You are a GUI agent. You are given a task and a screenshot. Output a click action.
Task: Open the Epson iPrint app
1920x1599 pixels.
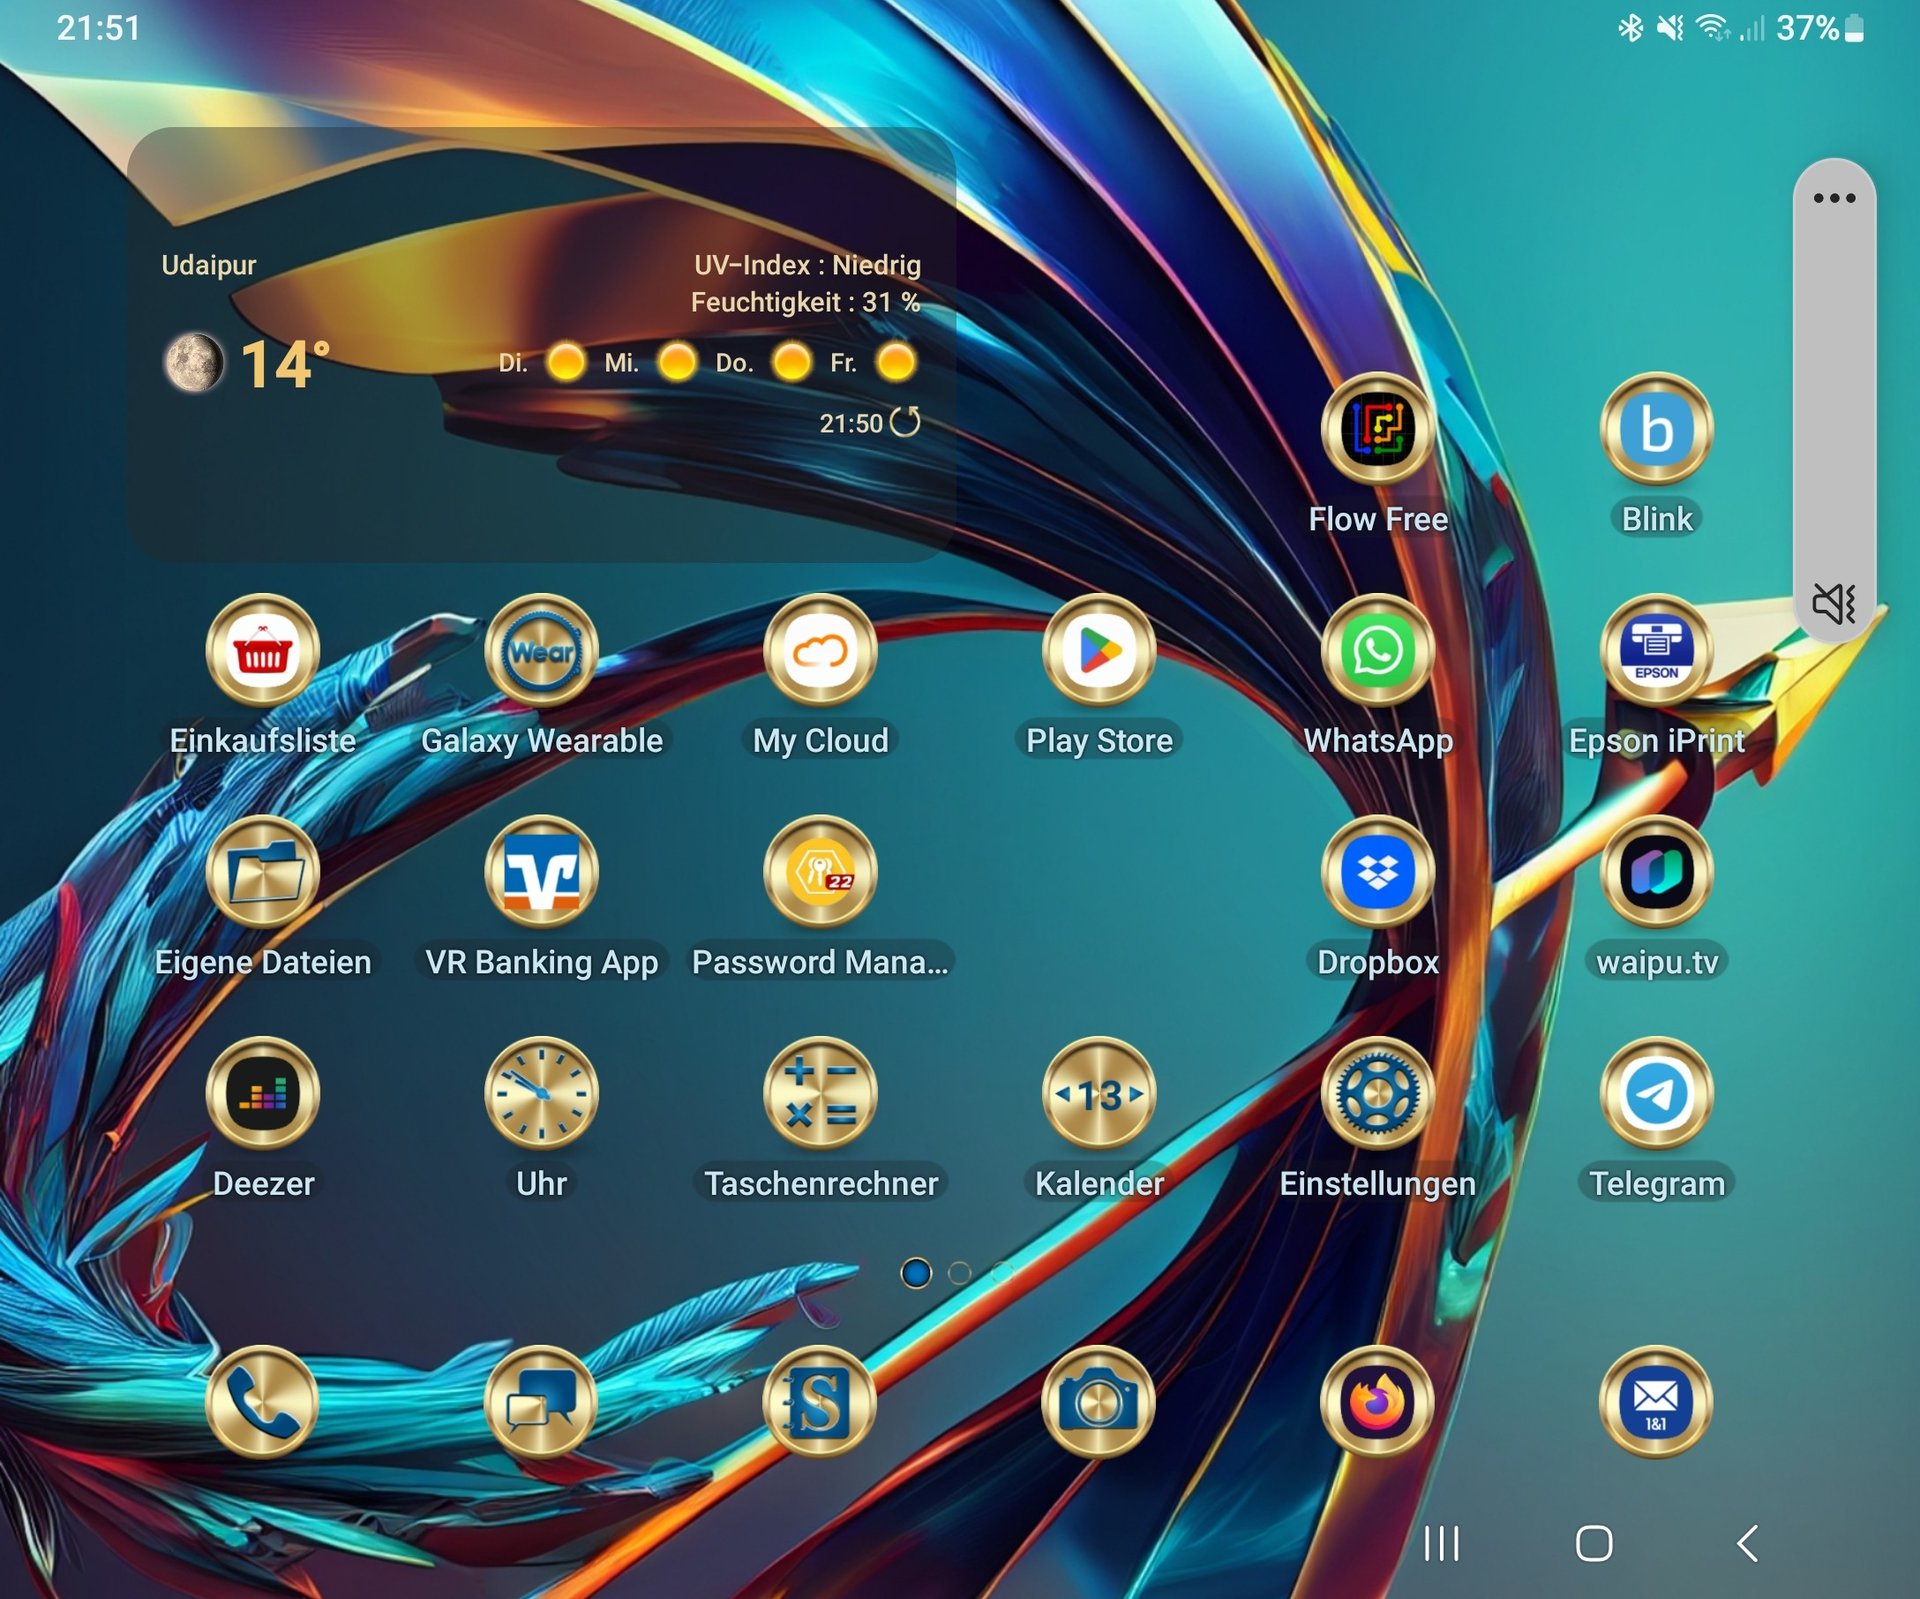coord(1656,652)
